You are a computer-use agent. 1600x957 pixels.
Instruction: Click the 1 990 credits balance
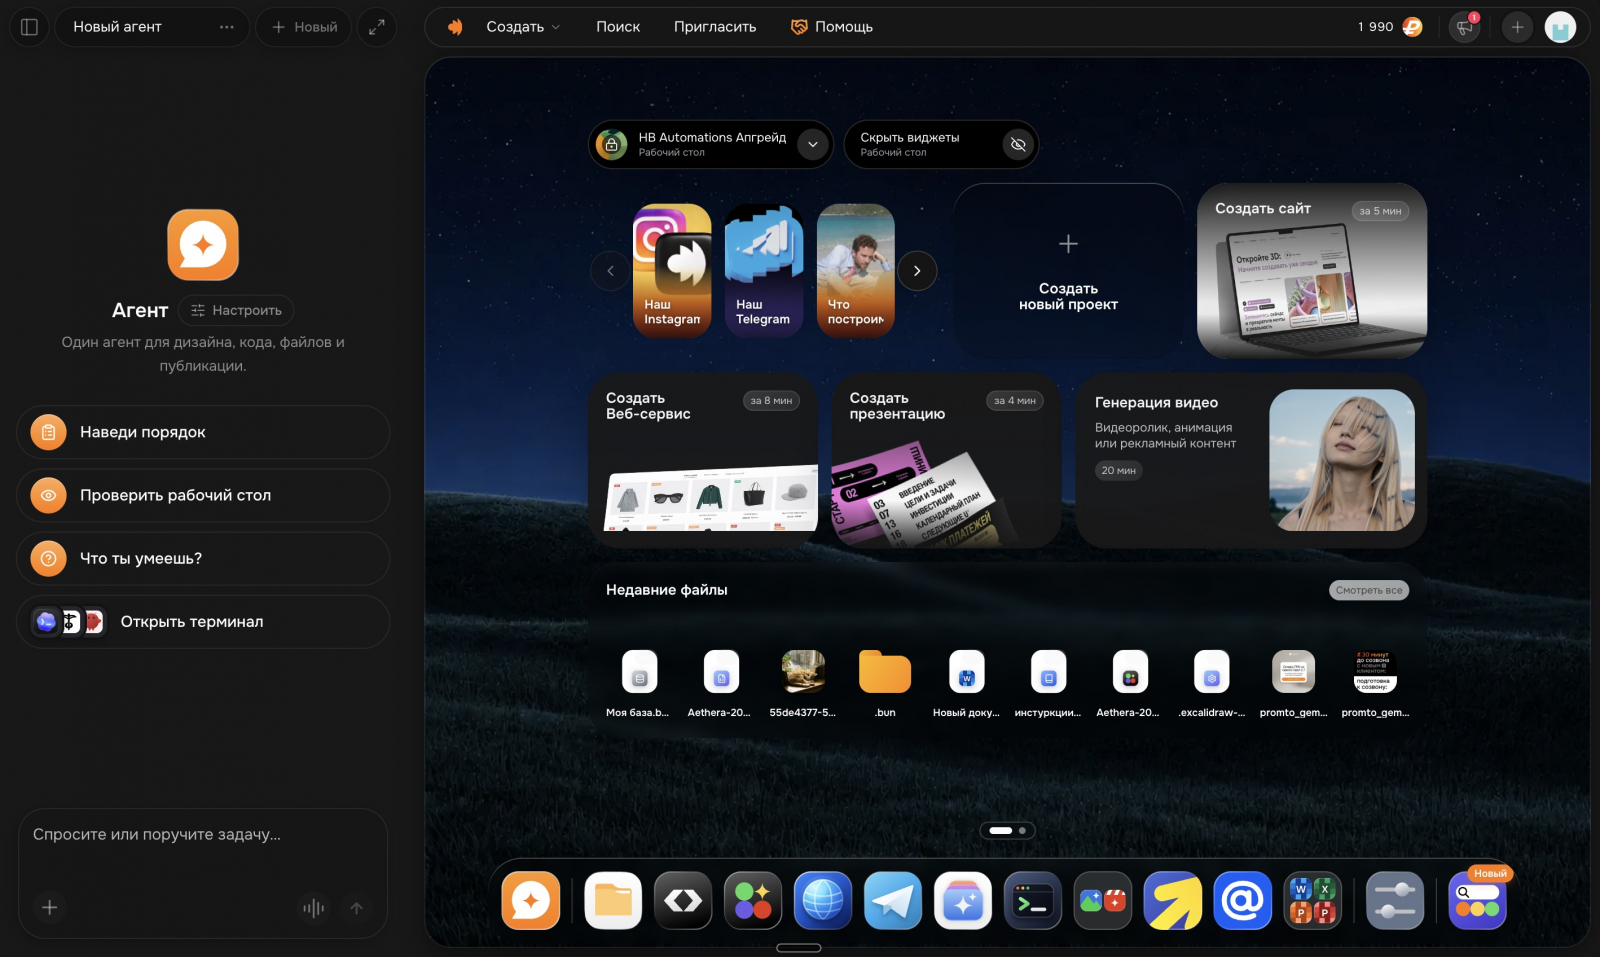pos(1375,27)
